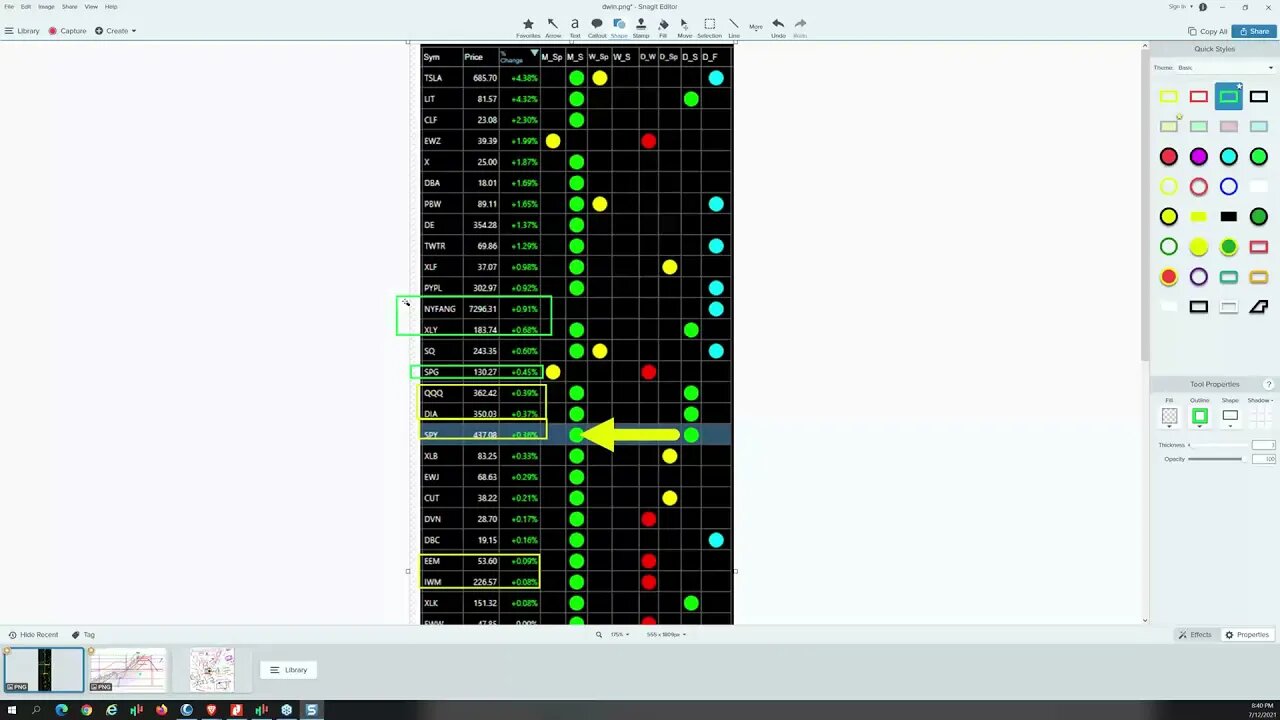Click the blue Share button
The width and height of the screenshot is (1280, 720).
(1254, 31)
